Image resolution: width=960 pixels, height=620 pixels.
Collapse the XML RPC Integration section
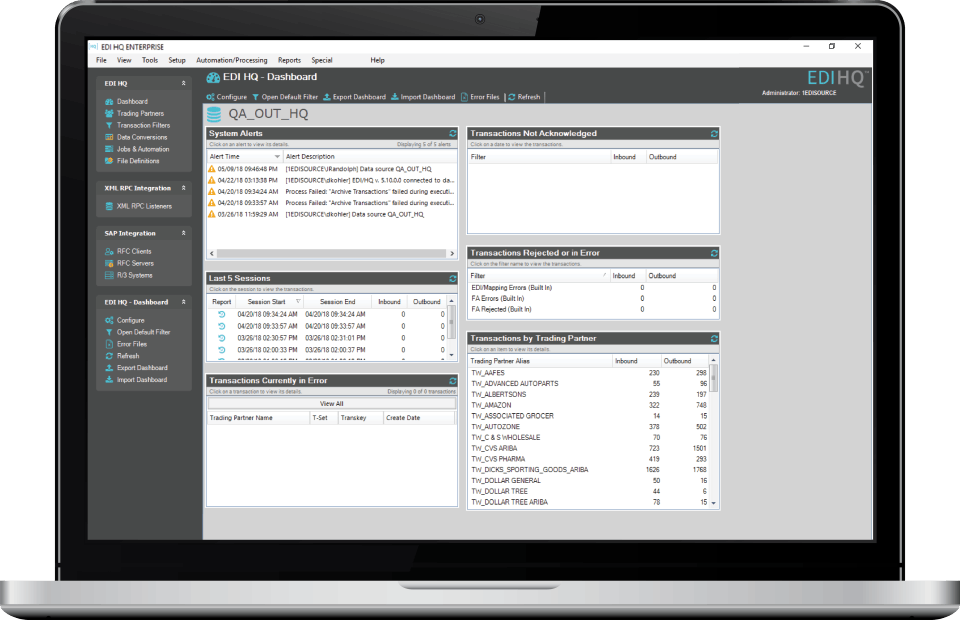(183, 189)
